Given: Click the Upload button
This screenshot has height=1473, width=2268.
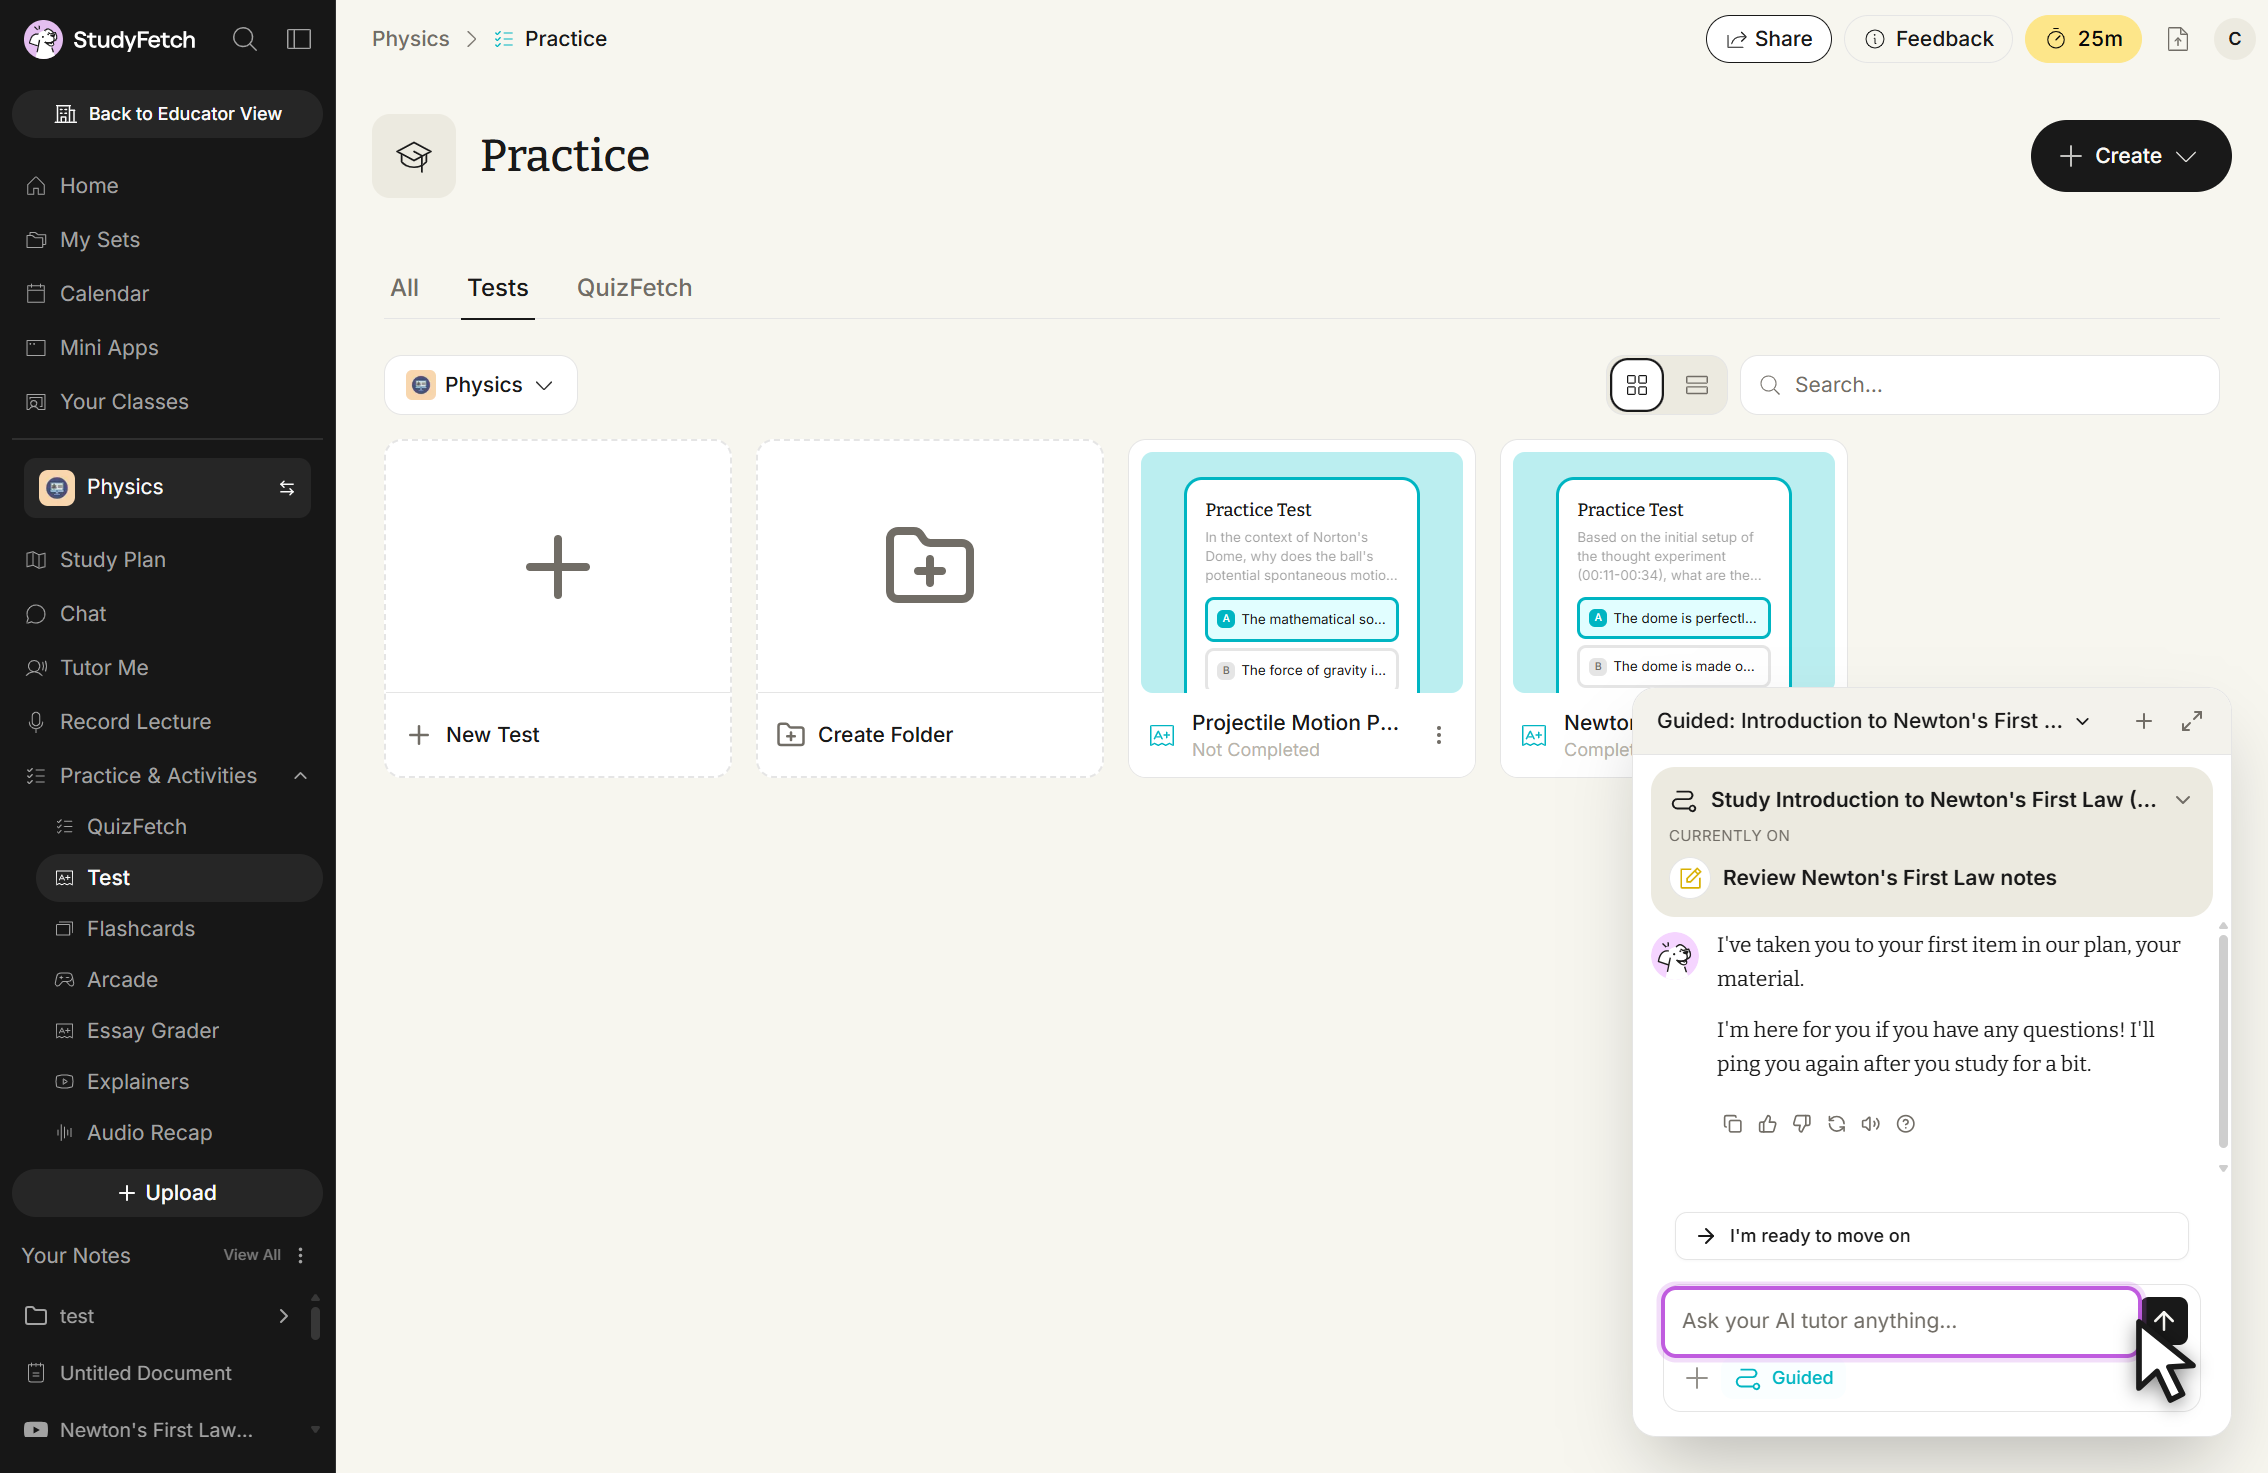Looking at the screenshot, I should [168, 1193].
